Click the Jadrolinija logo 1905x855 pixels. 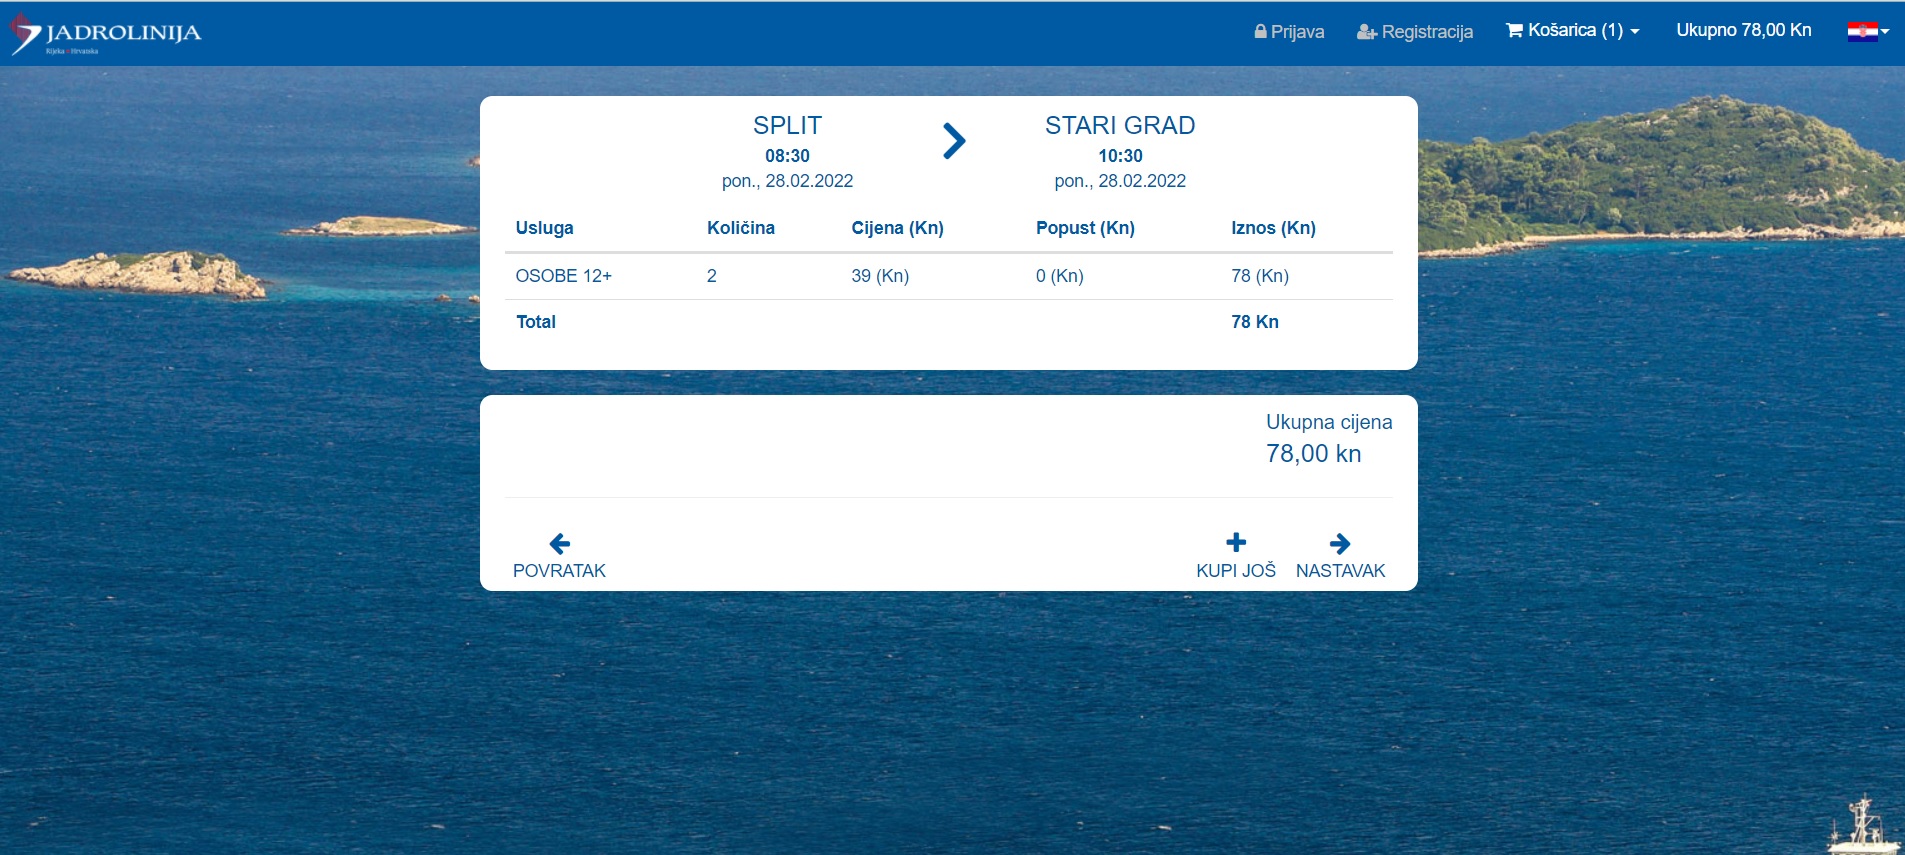(106, 34)
